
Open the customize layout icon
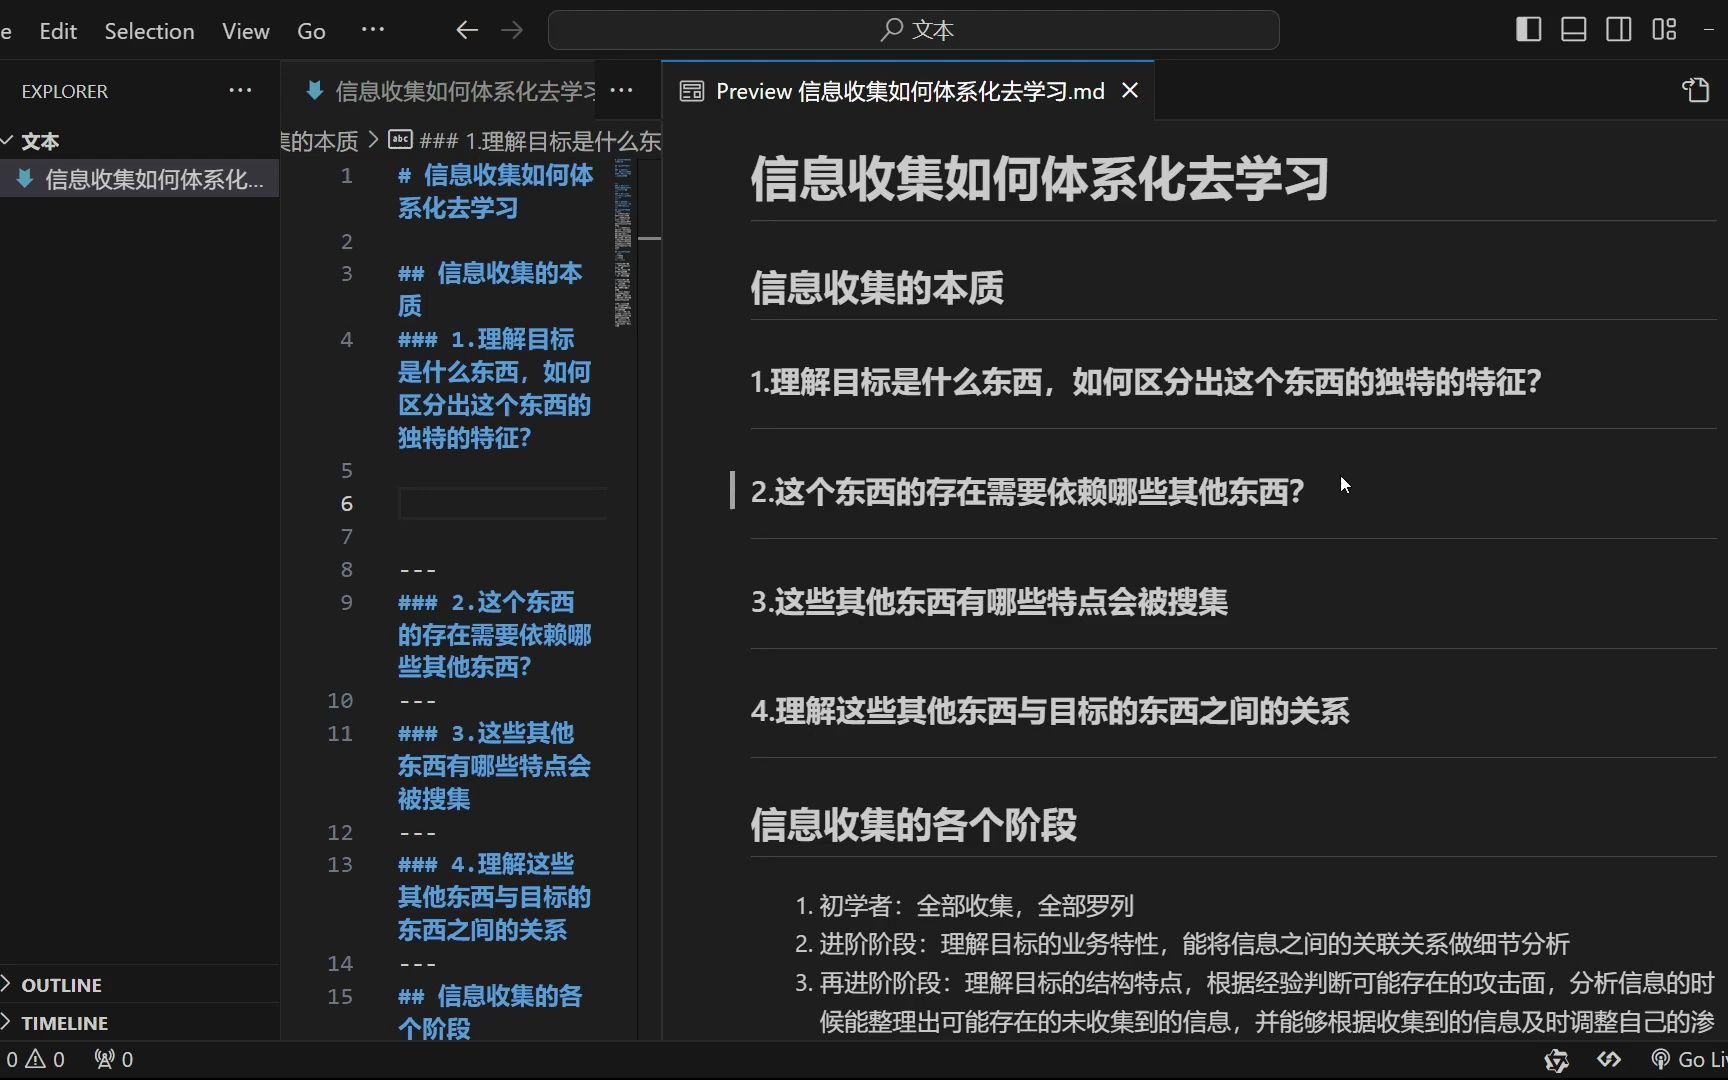[1664, 30]
